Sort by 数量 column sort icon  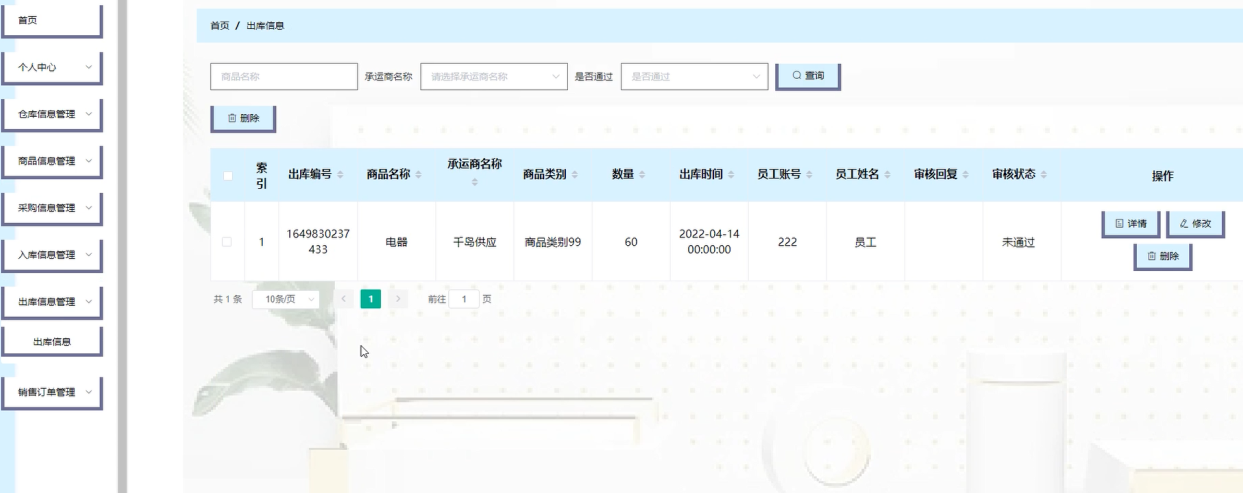pyautogui.click(x=641, y=175)
